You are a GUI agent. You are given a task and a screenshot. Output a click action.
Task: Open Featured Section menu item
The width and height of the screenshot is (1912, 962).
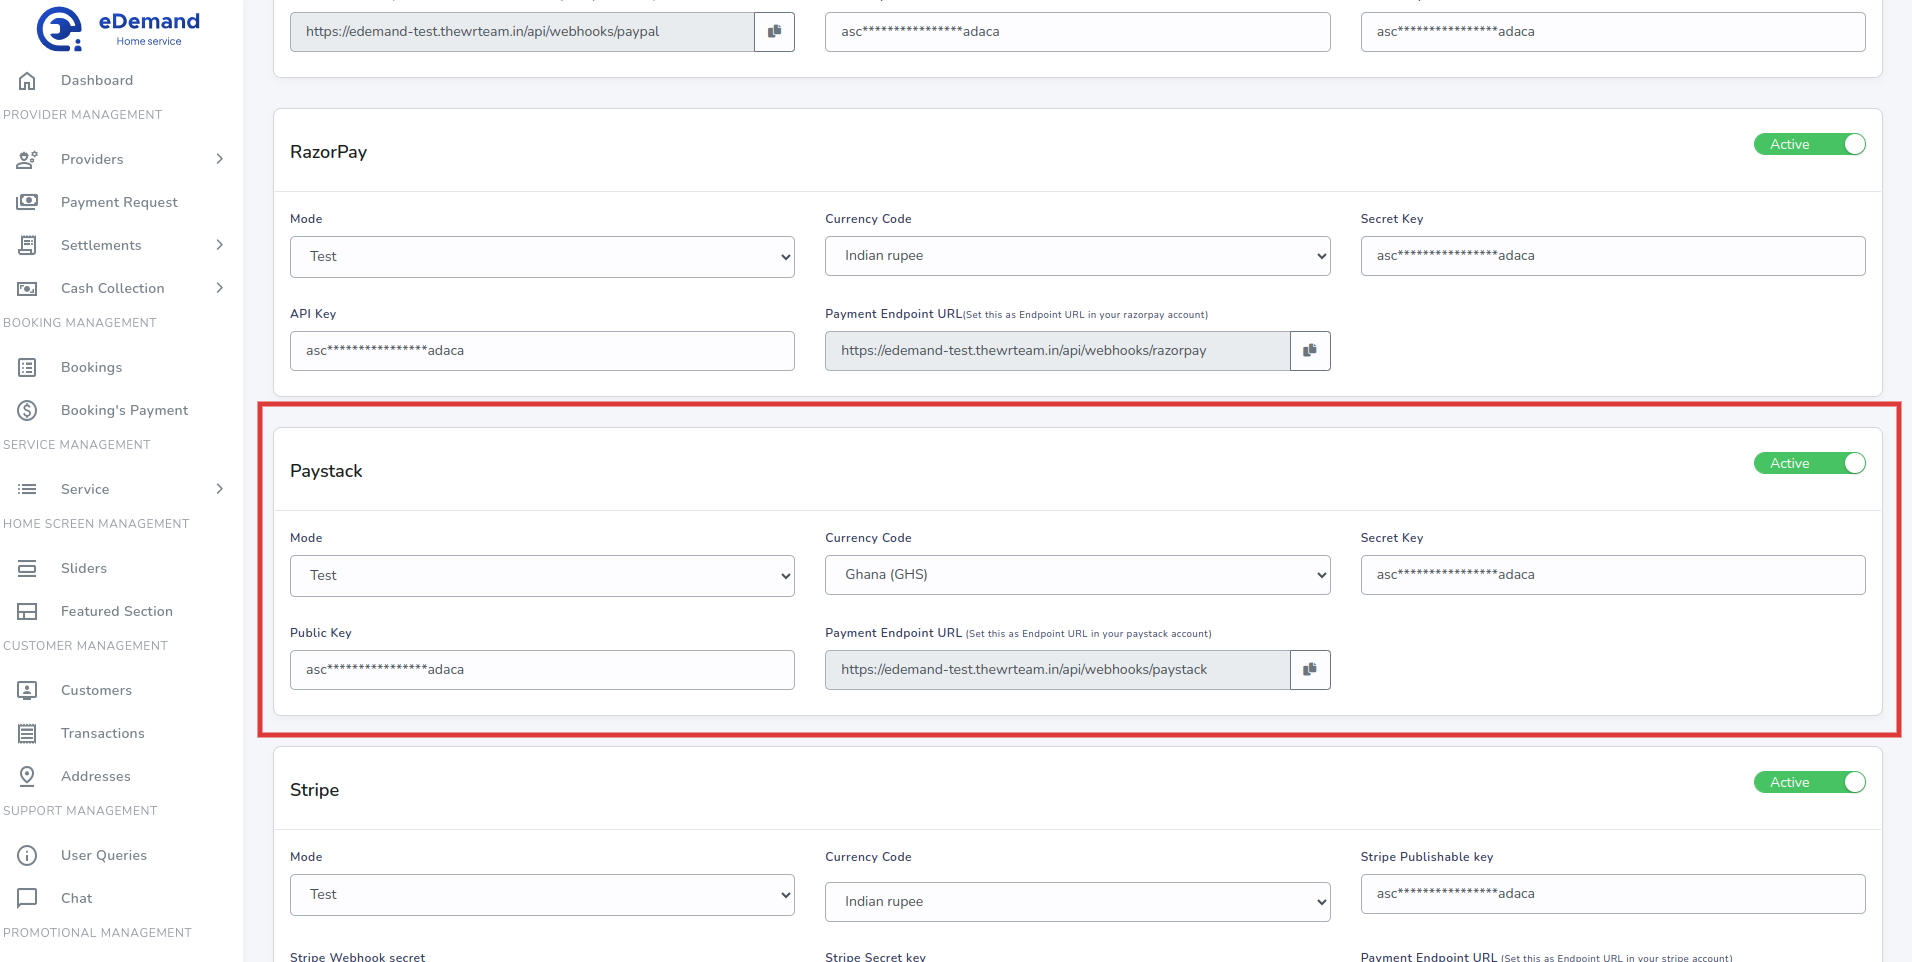coord(117,611)
